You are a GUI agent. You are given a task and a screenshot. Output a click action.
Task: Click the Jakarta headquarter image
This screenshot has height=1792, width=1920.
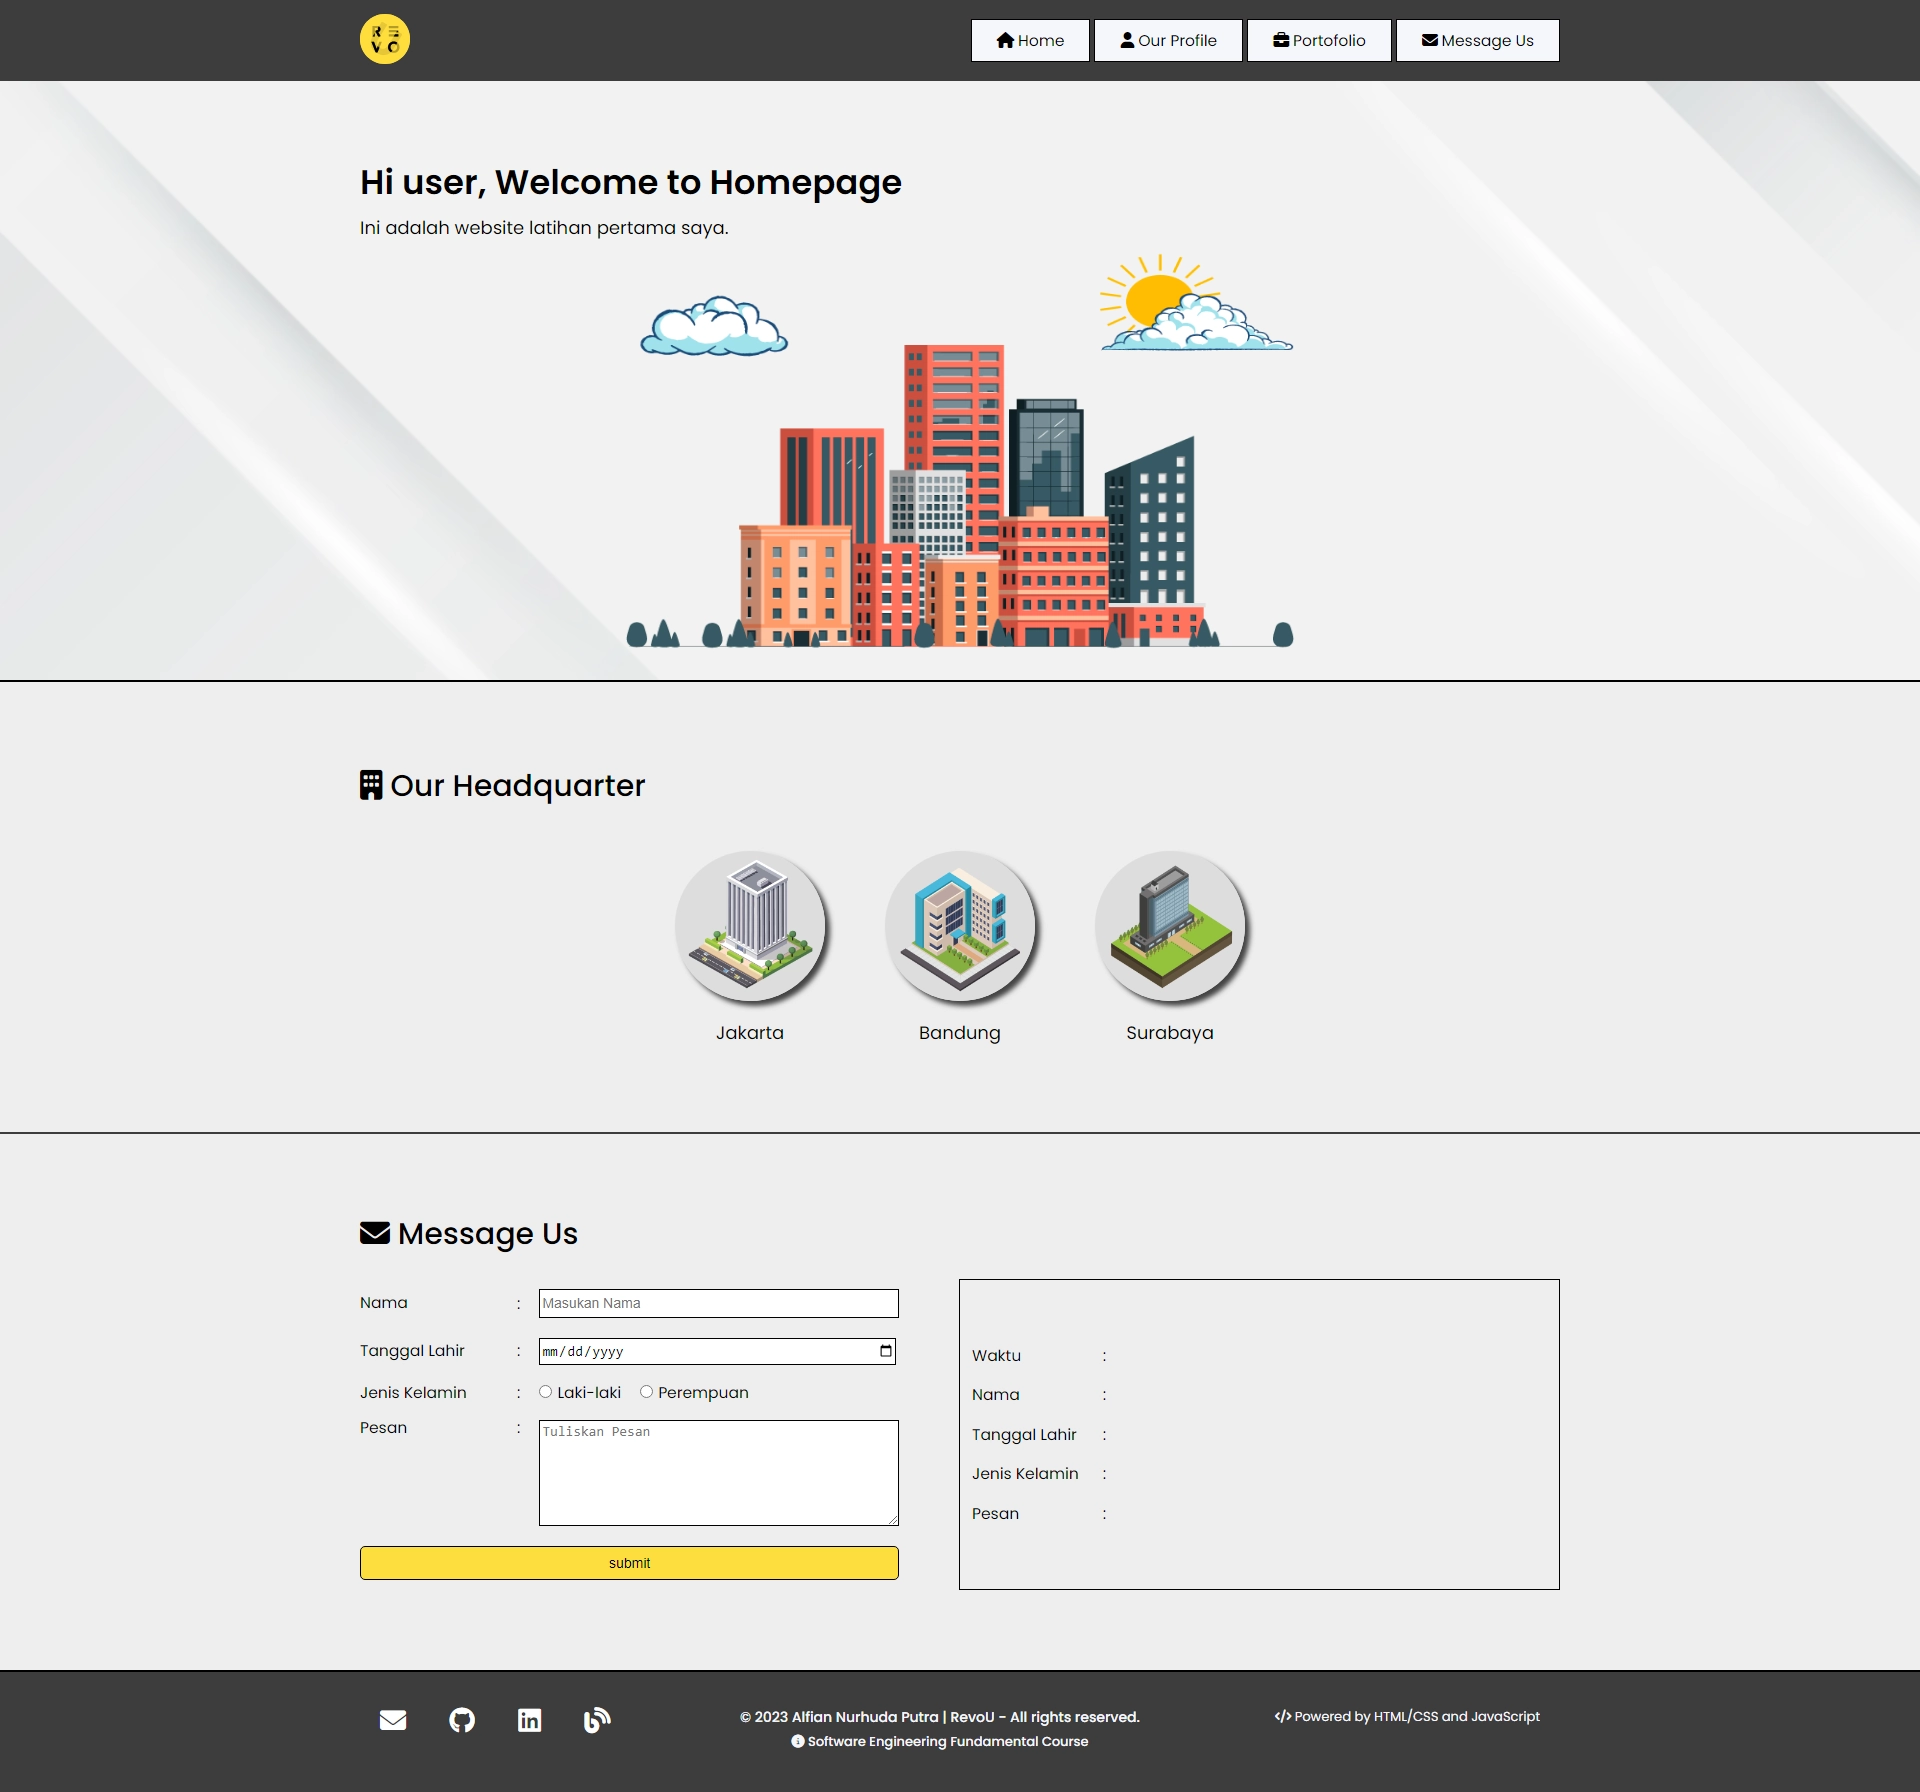(751, 926)
